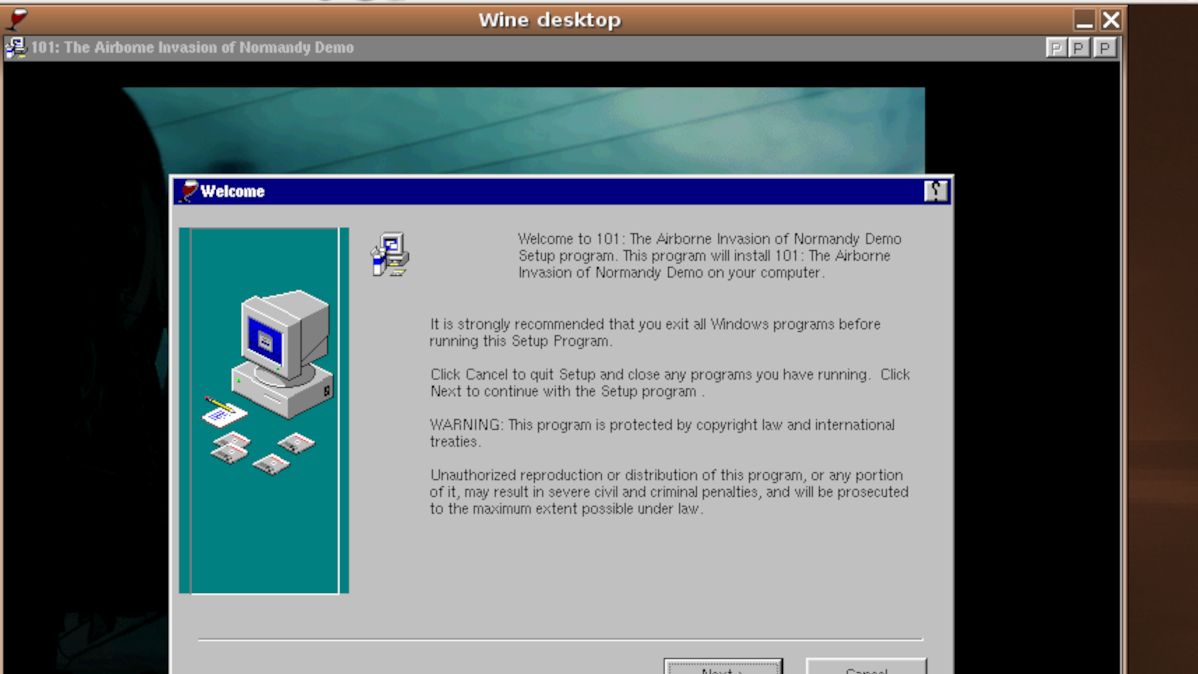Viewport: 1198px width, 674px height.
Task: Click the Wine desktop wine glass icon
Action: pos(17,19)
